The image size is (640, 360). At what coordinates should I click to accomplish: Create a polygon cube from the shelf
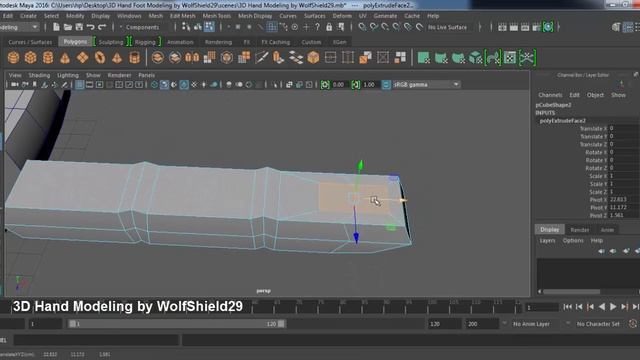(x=31, y=58)
